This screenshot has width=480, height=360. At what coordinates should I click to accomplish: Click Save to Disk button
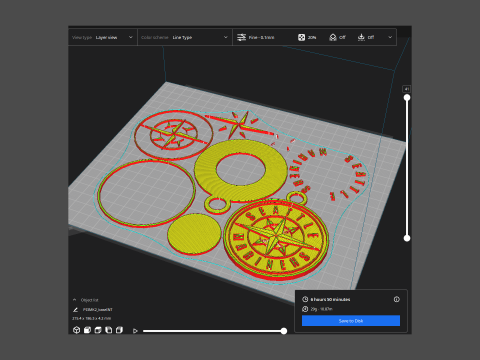[351, 321]
